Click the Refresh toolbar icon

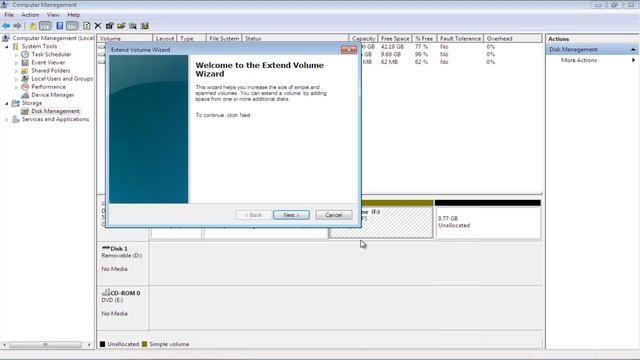coord(87,26)
